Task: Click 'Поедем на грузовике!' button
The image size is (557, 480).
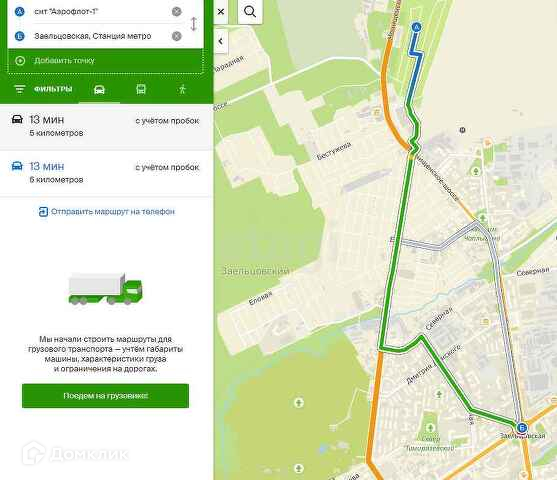Action: 106,396
